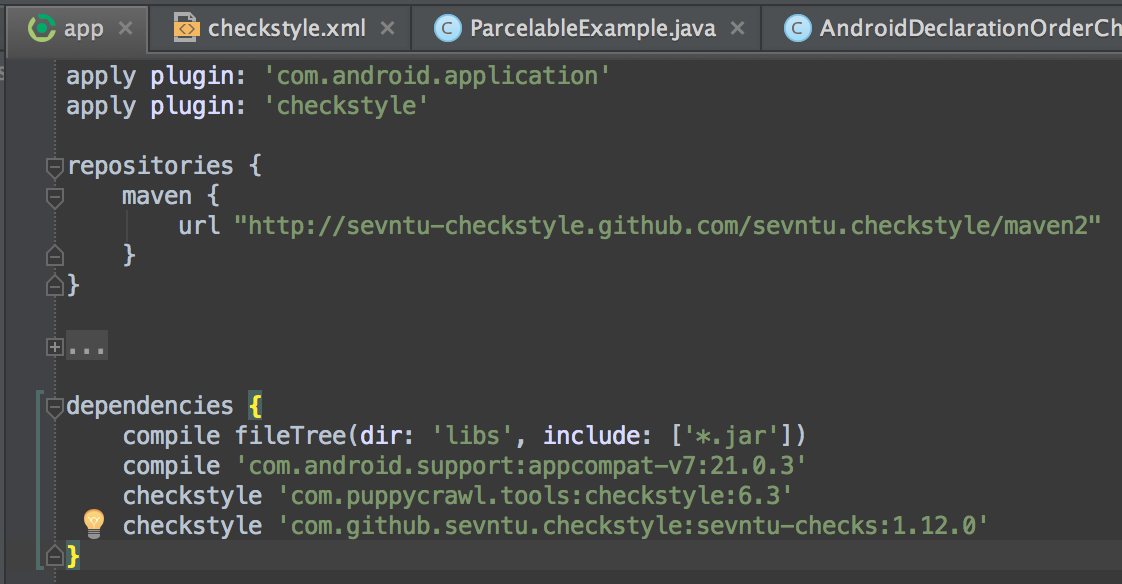Click the class icon on AndroidDeclarationOrderCh tab
This screenshot has height=584, width=1122.
[798, 28]
